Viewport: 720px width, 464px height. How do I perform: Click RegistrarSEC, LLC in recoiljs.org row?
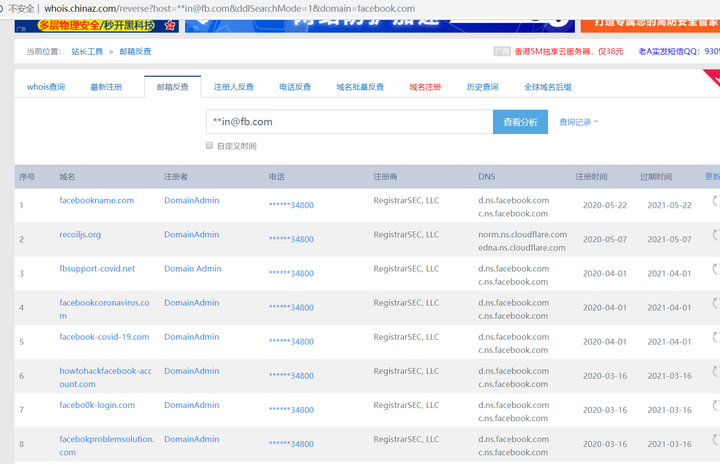click(406, 235)
